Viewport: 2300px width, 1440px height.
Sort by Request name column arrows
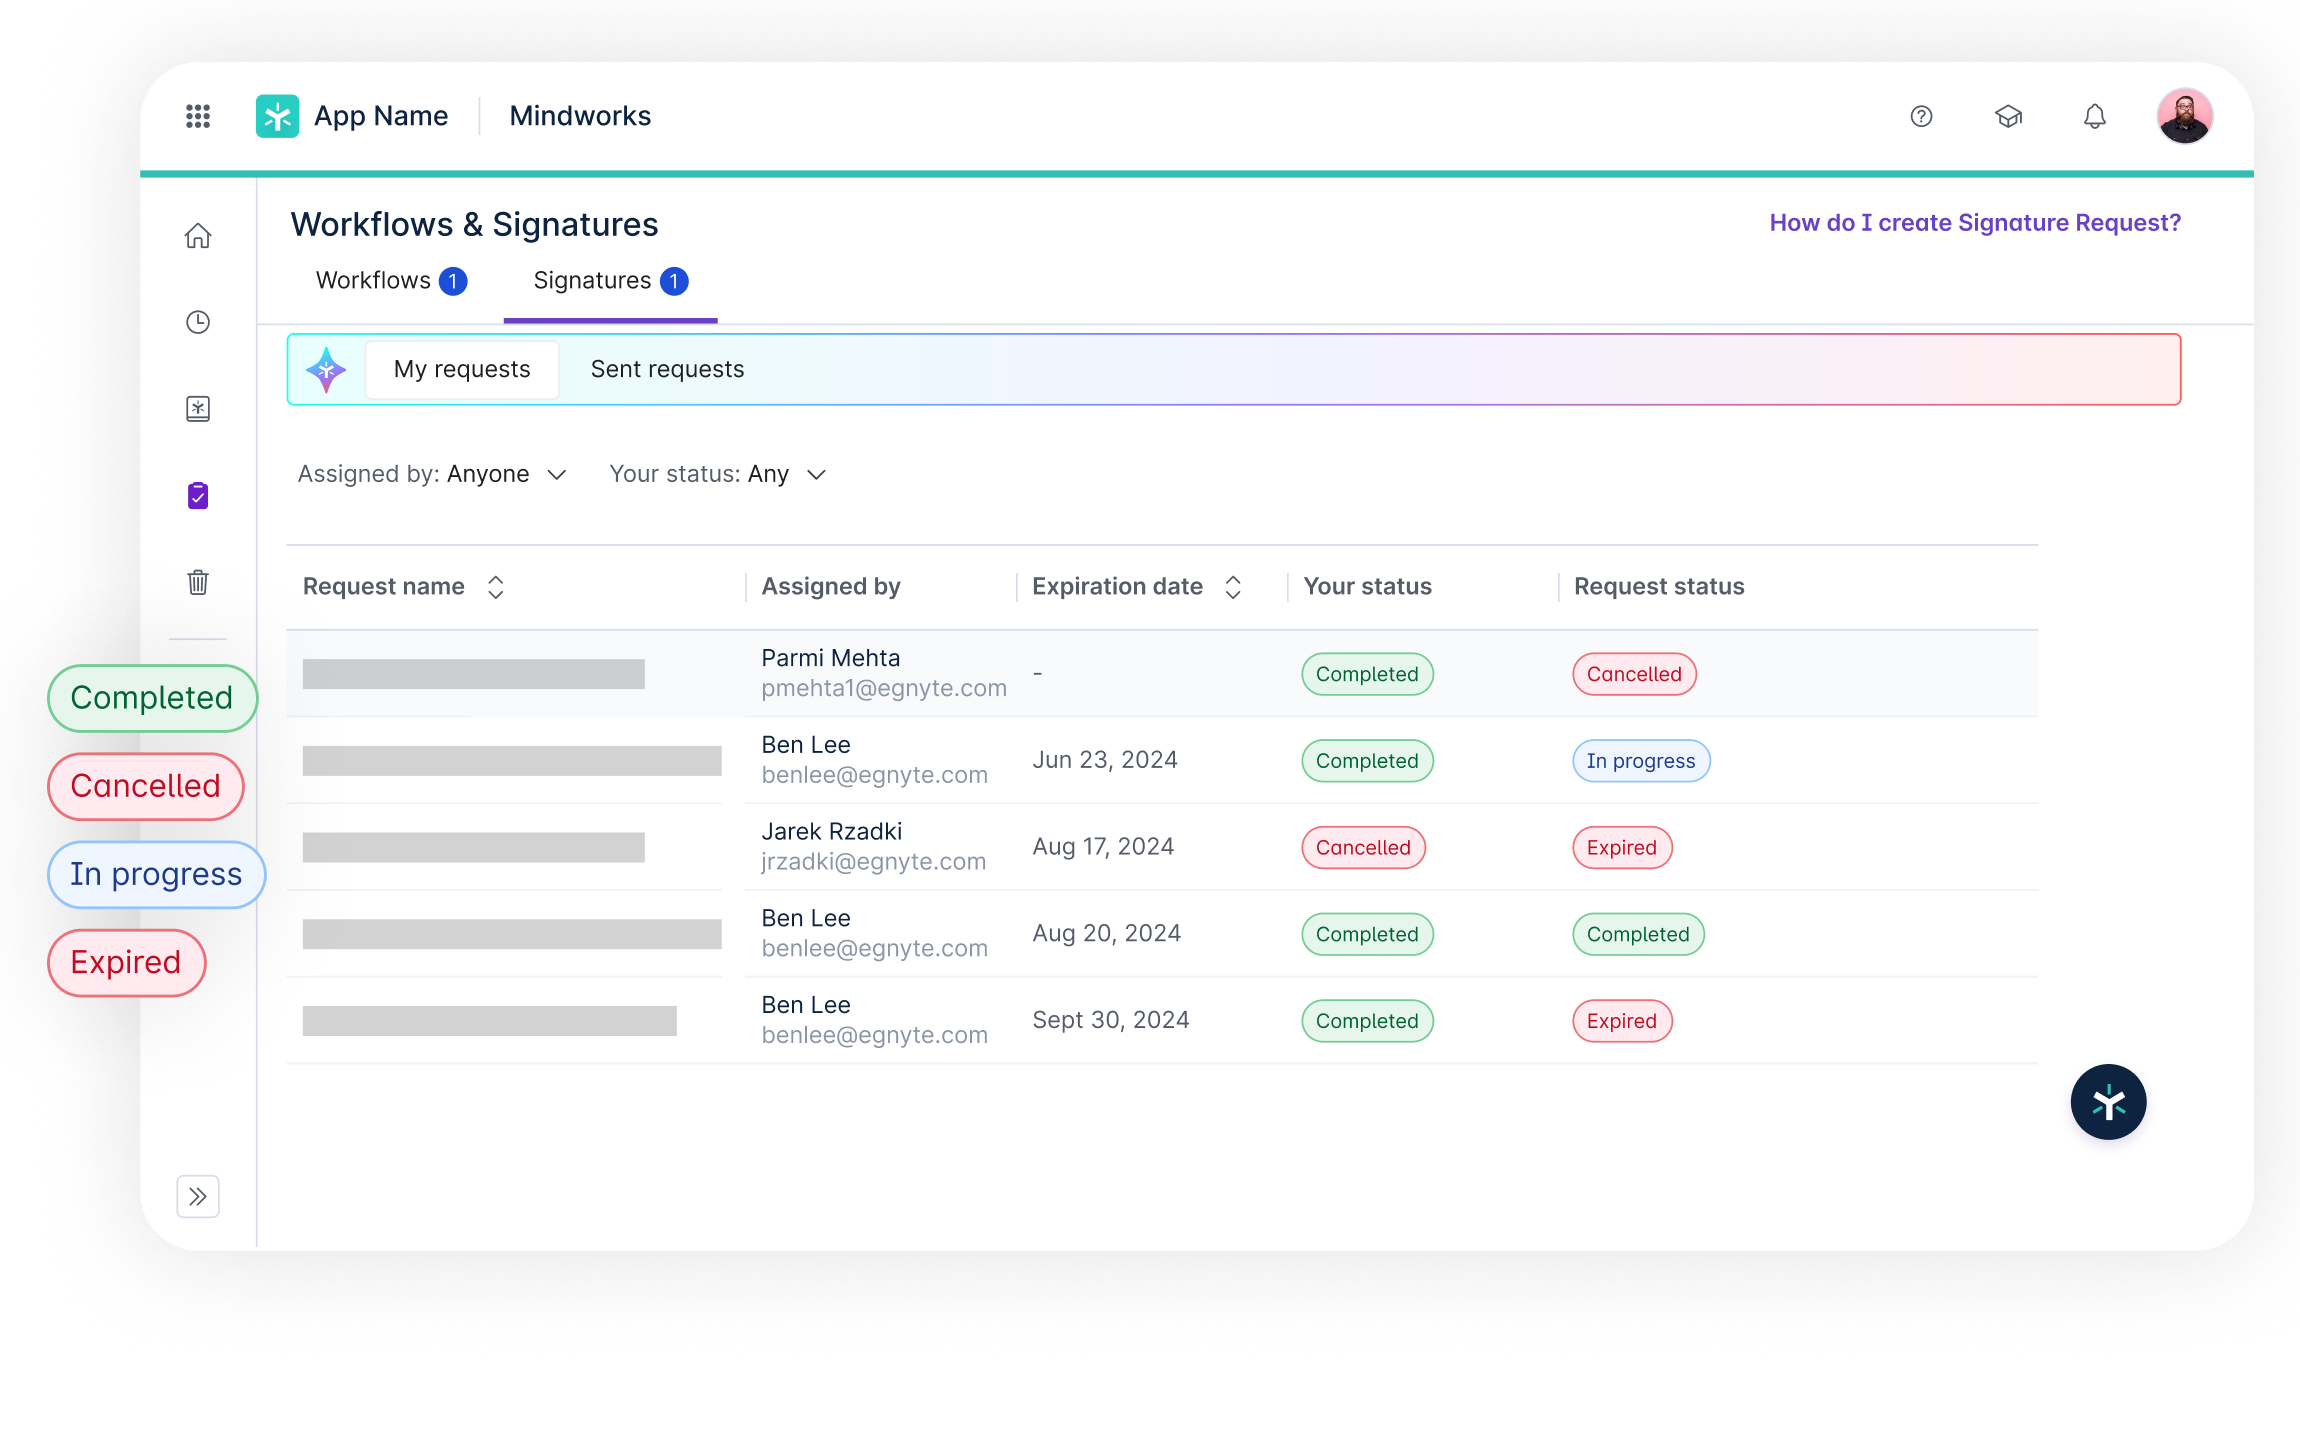[x=495, y=587]
